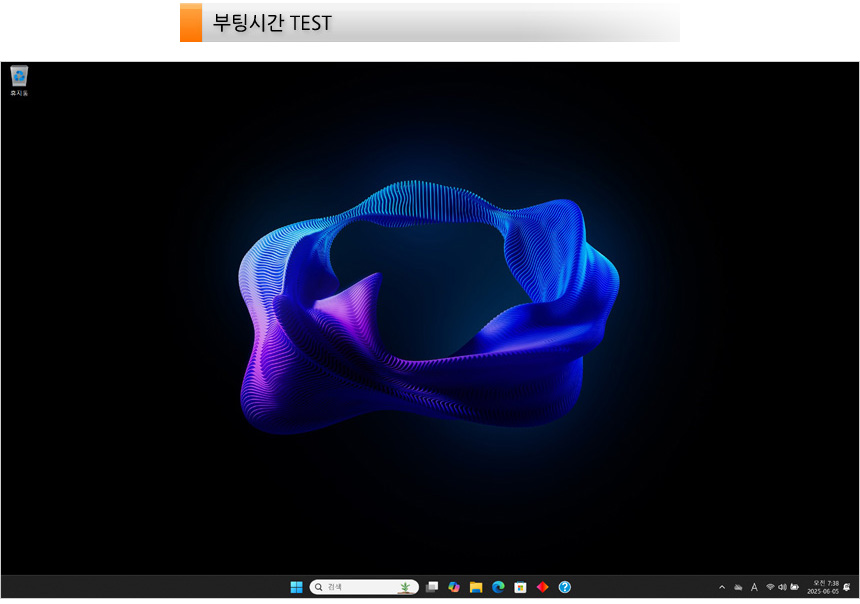Click the plant image in the search box
The image size is (860, 604).
[x=404, y=587]
